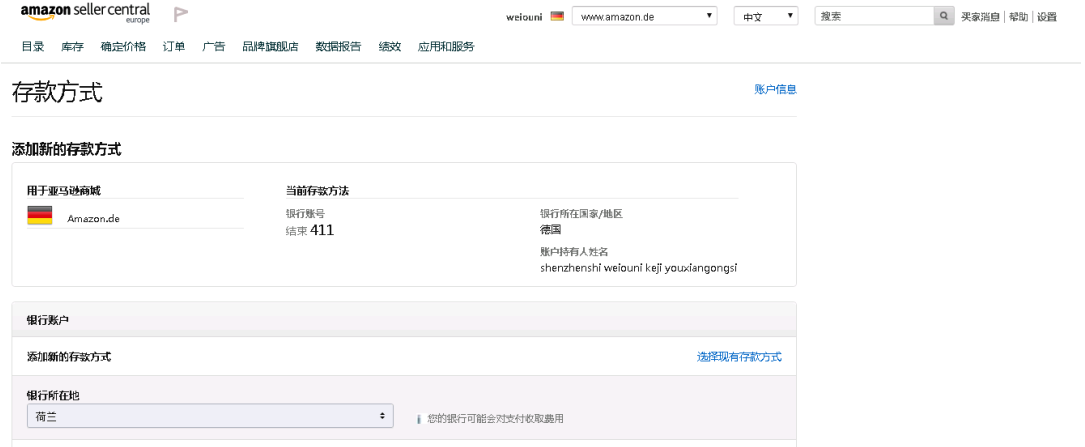Click the 帮助 link
This screenshot has height=447, width=1085.
tap(1018, 17)
